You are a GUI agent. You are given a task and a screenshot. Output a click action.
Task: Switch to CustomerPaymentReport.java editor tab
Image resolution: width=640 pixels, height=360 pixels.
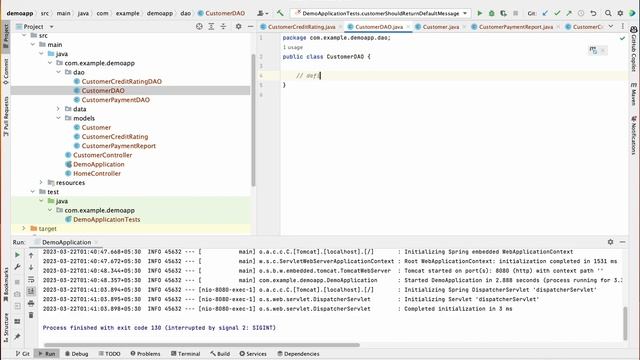[515, 27]
